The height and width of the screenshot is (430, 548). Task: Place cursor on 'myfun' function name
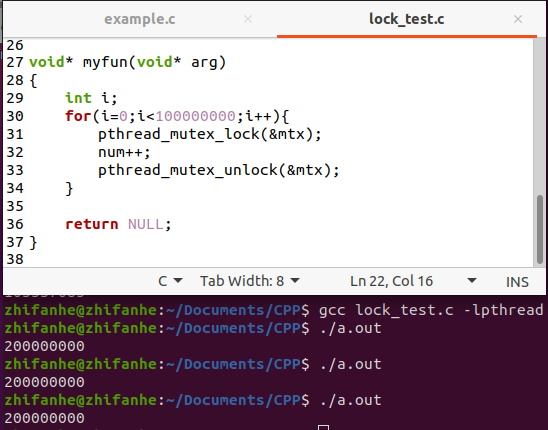(105, 63)
